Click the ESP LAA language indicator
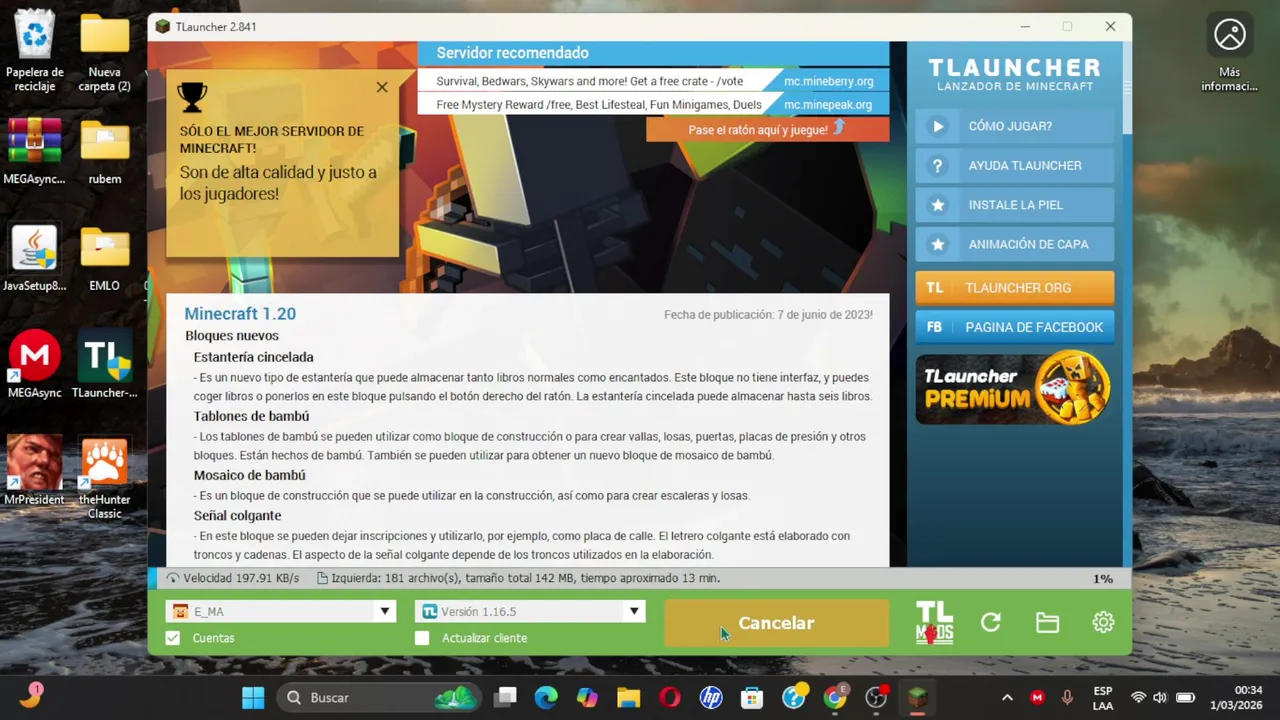Viewport: 1280px width, 720px height. pos(1103,698)
